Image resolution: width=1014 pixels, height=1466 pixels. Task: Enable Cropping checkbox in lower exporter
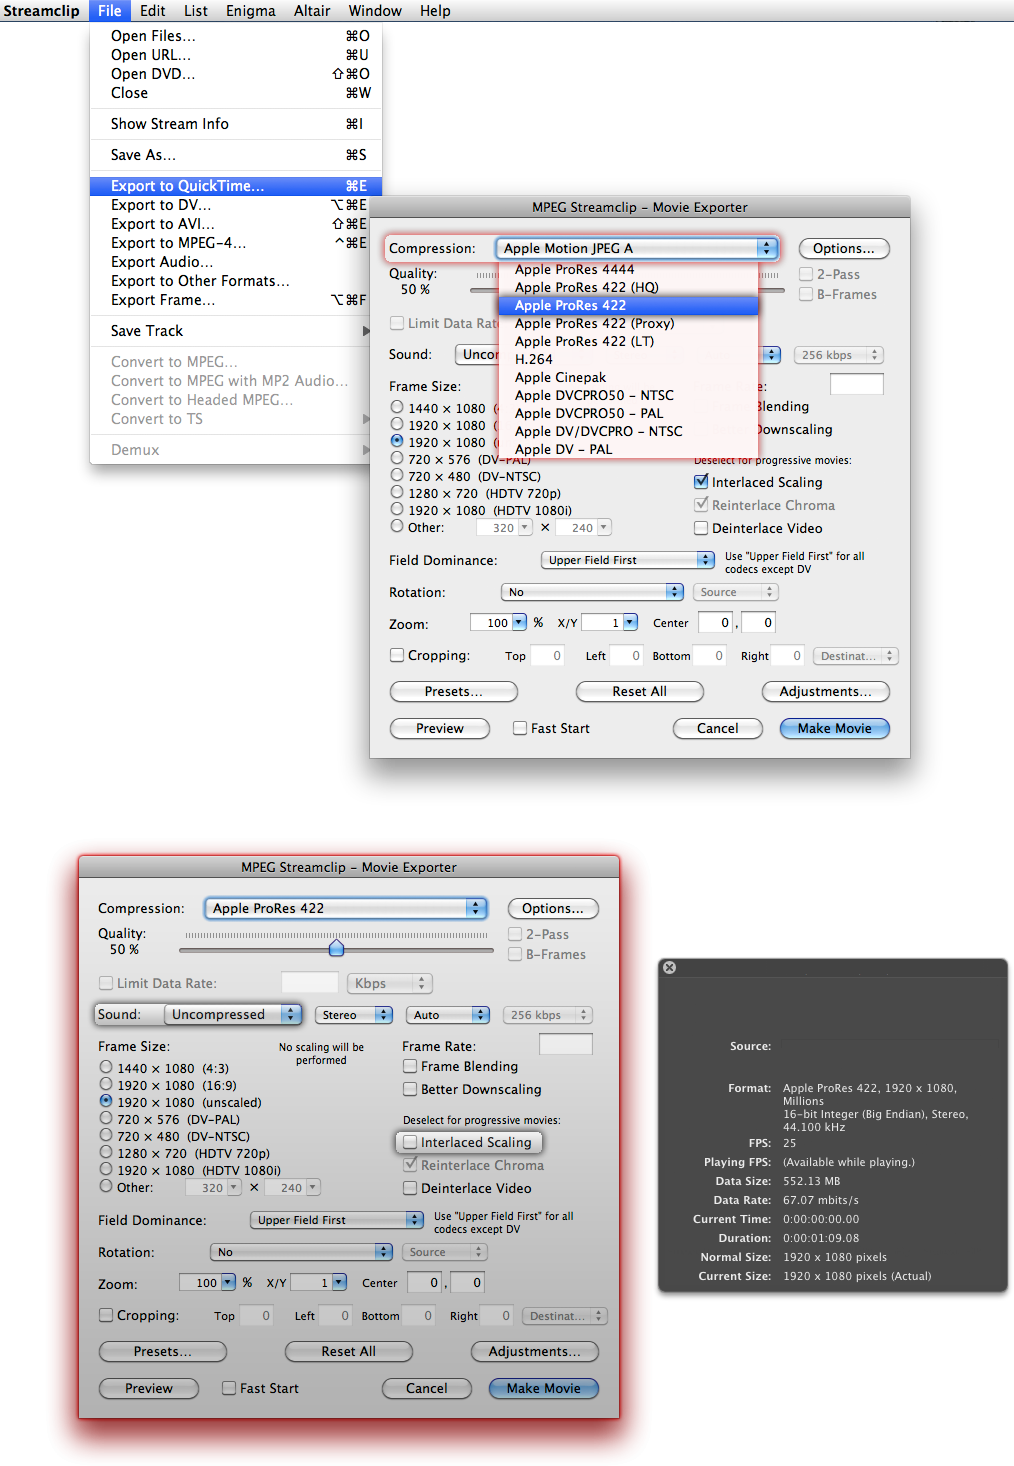106,1315
